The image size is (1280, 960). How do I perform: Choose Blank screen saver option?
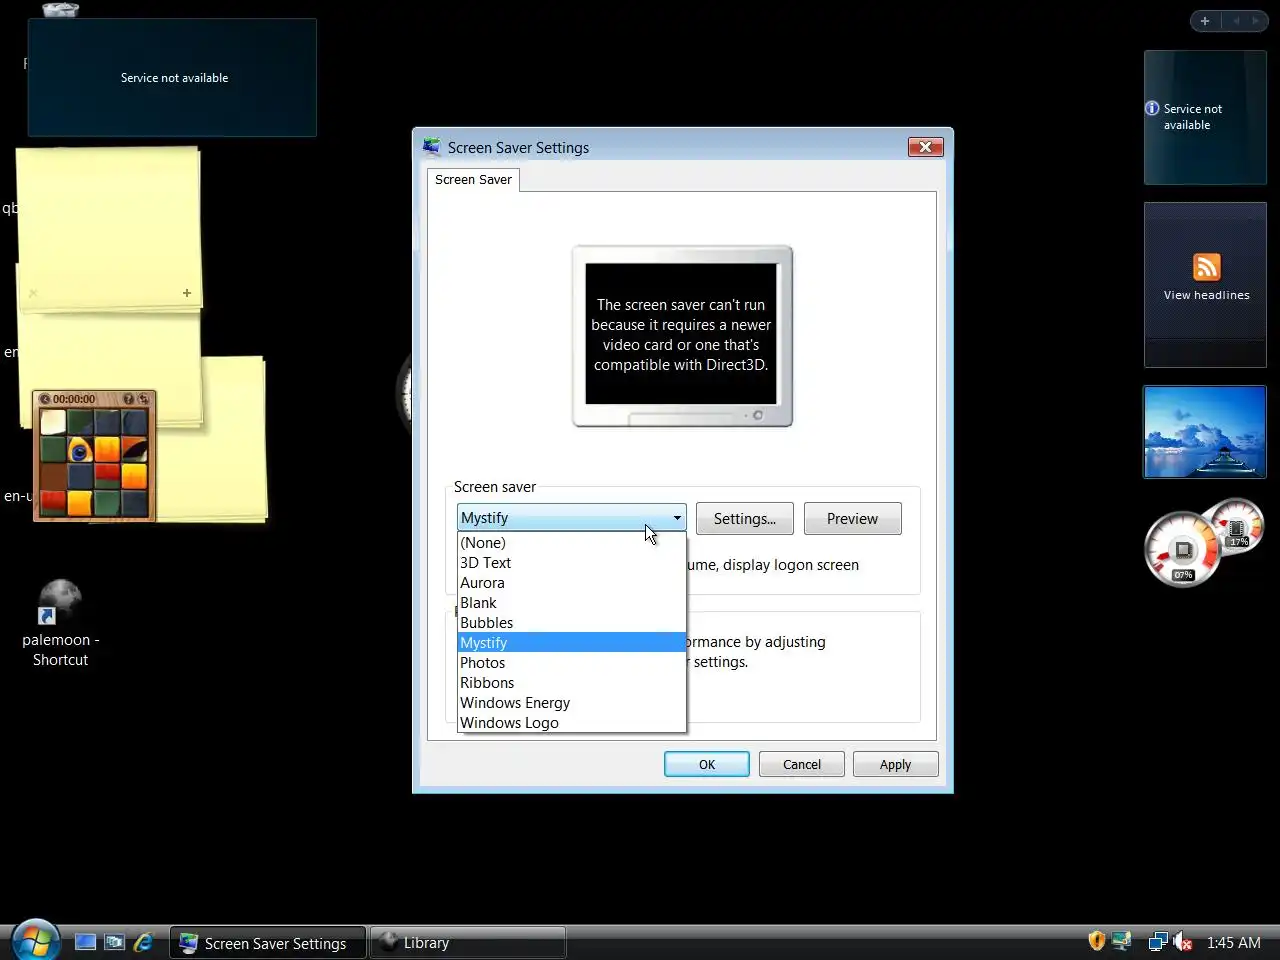coord(571,603)
